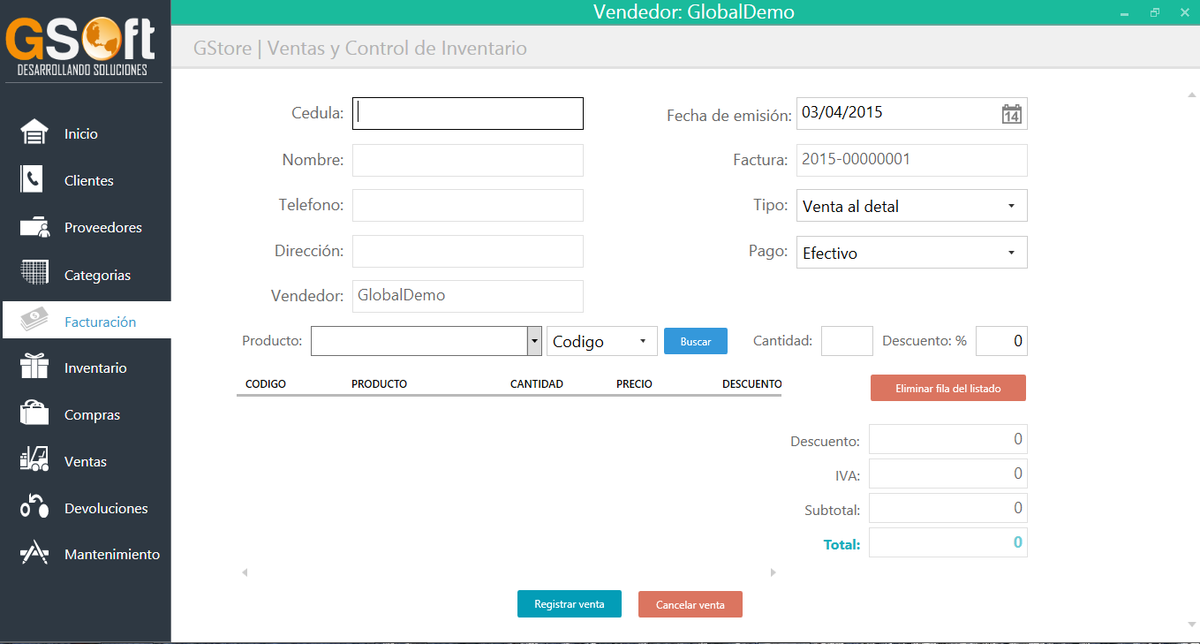Restore the window size
The image size is (1200, 644).
click(x=1154, y=13)
